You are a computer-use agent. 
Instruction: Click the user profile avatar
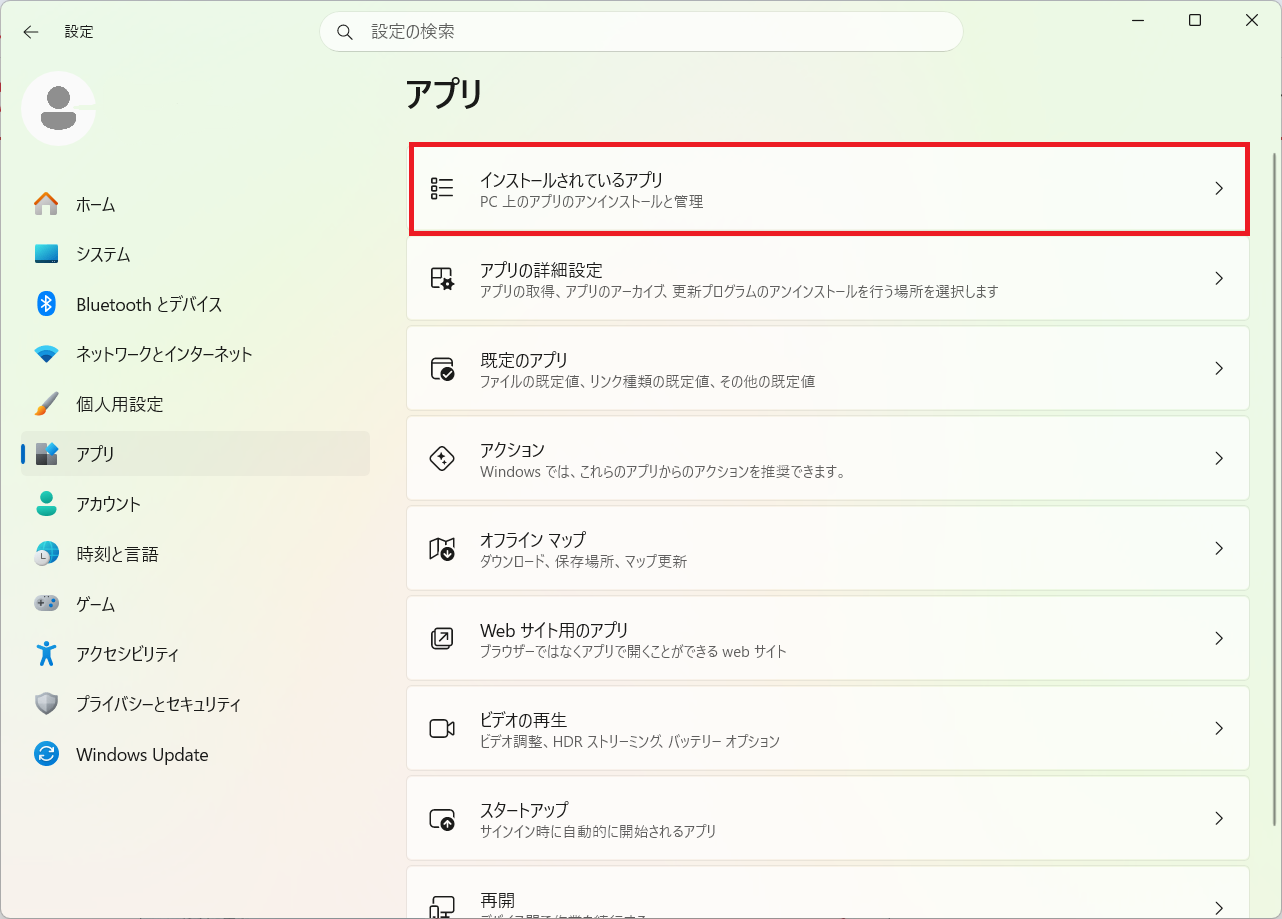[58, 108]
